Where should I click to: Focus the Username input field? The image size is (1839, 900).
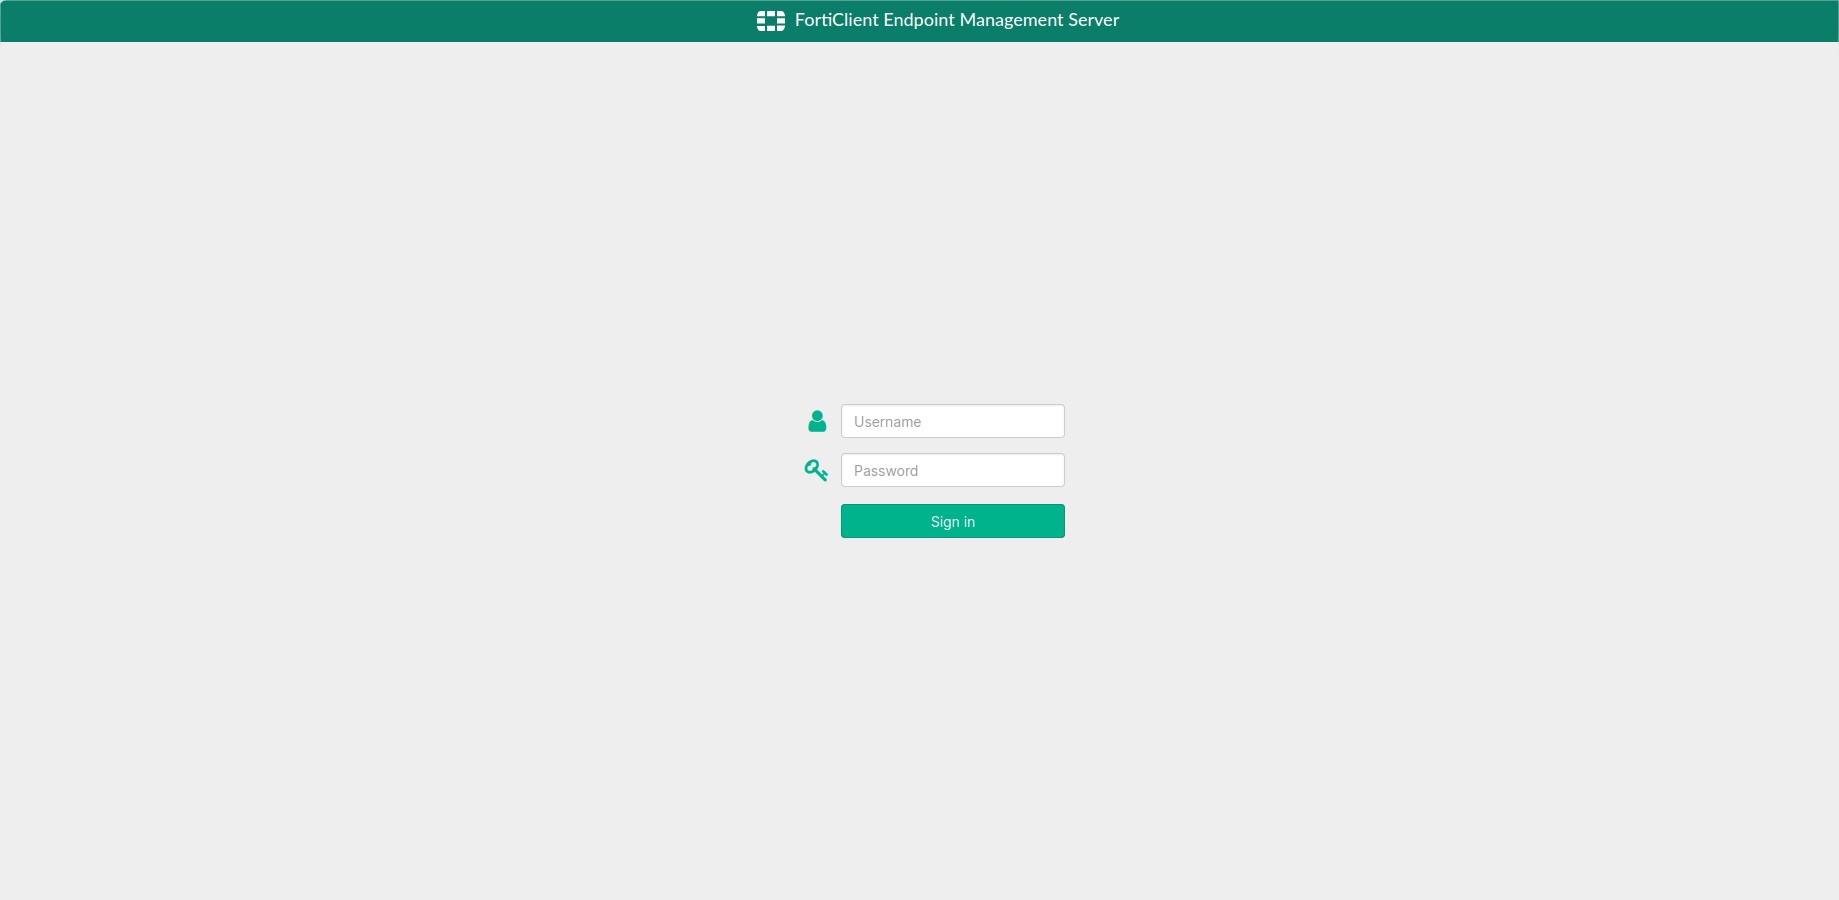coord(952,421)
